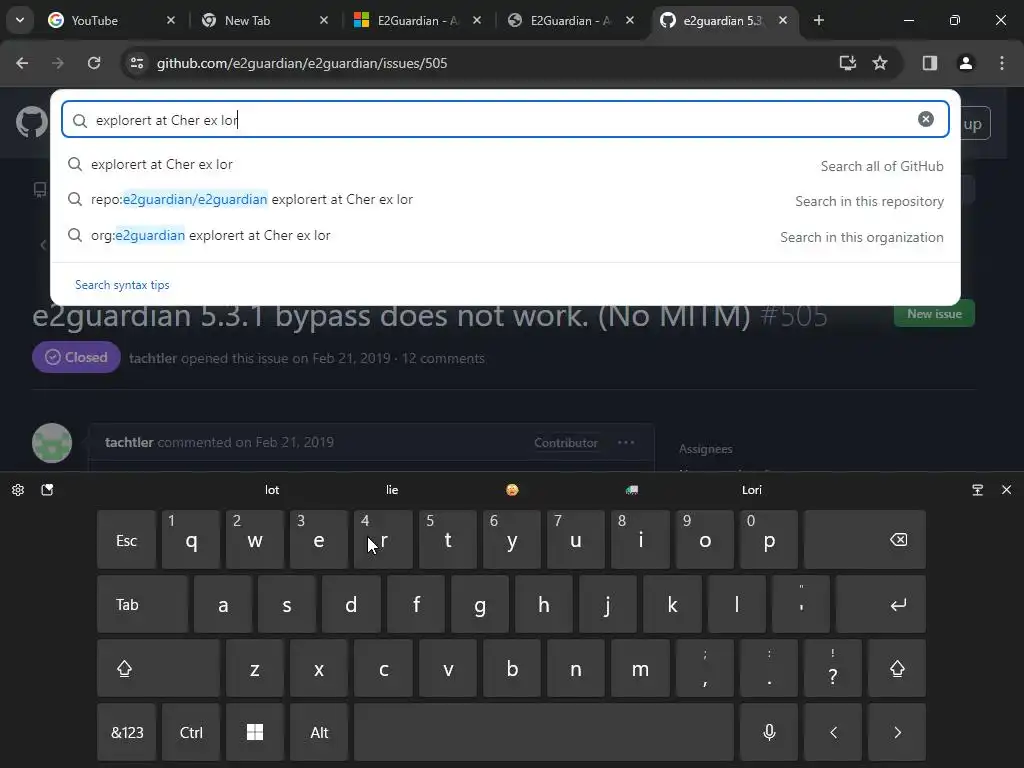The image size is (1024, 768).
Task: Clear the GitHub search text
Action: (x=925, y=119)
